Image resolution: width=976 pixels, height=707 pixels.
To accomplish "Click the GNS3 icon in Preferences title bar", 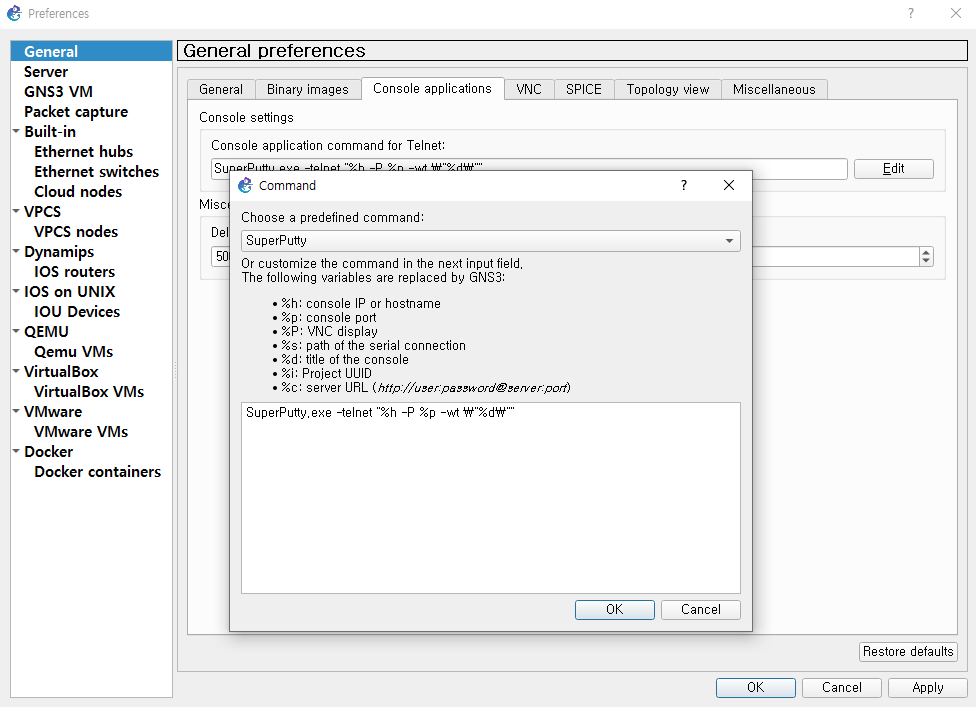I will (14, 13).
